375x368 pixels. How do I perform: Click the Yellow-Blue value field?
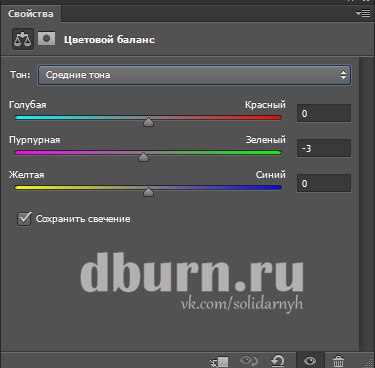tap(324, 183)
